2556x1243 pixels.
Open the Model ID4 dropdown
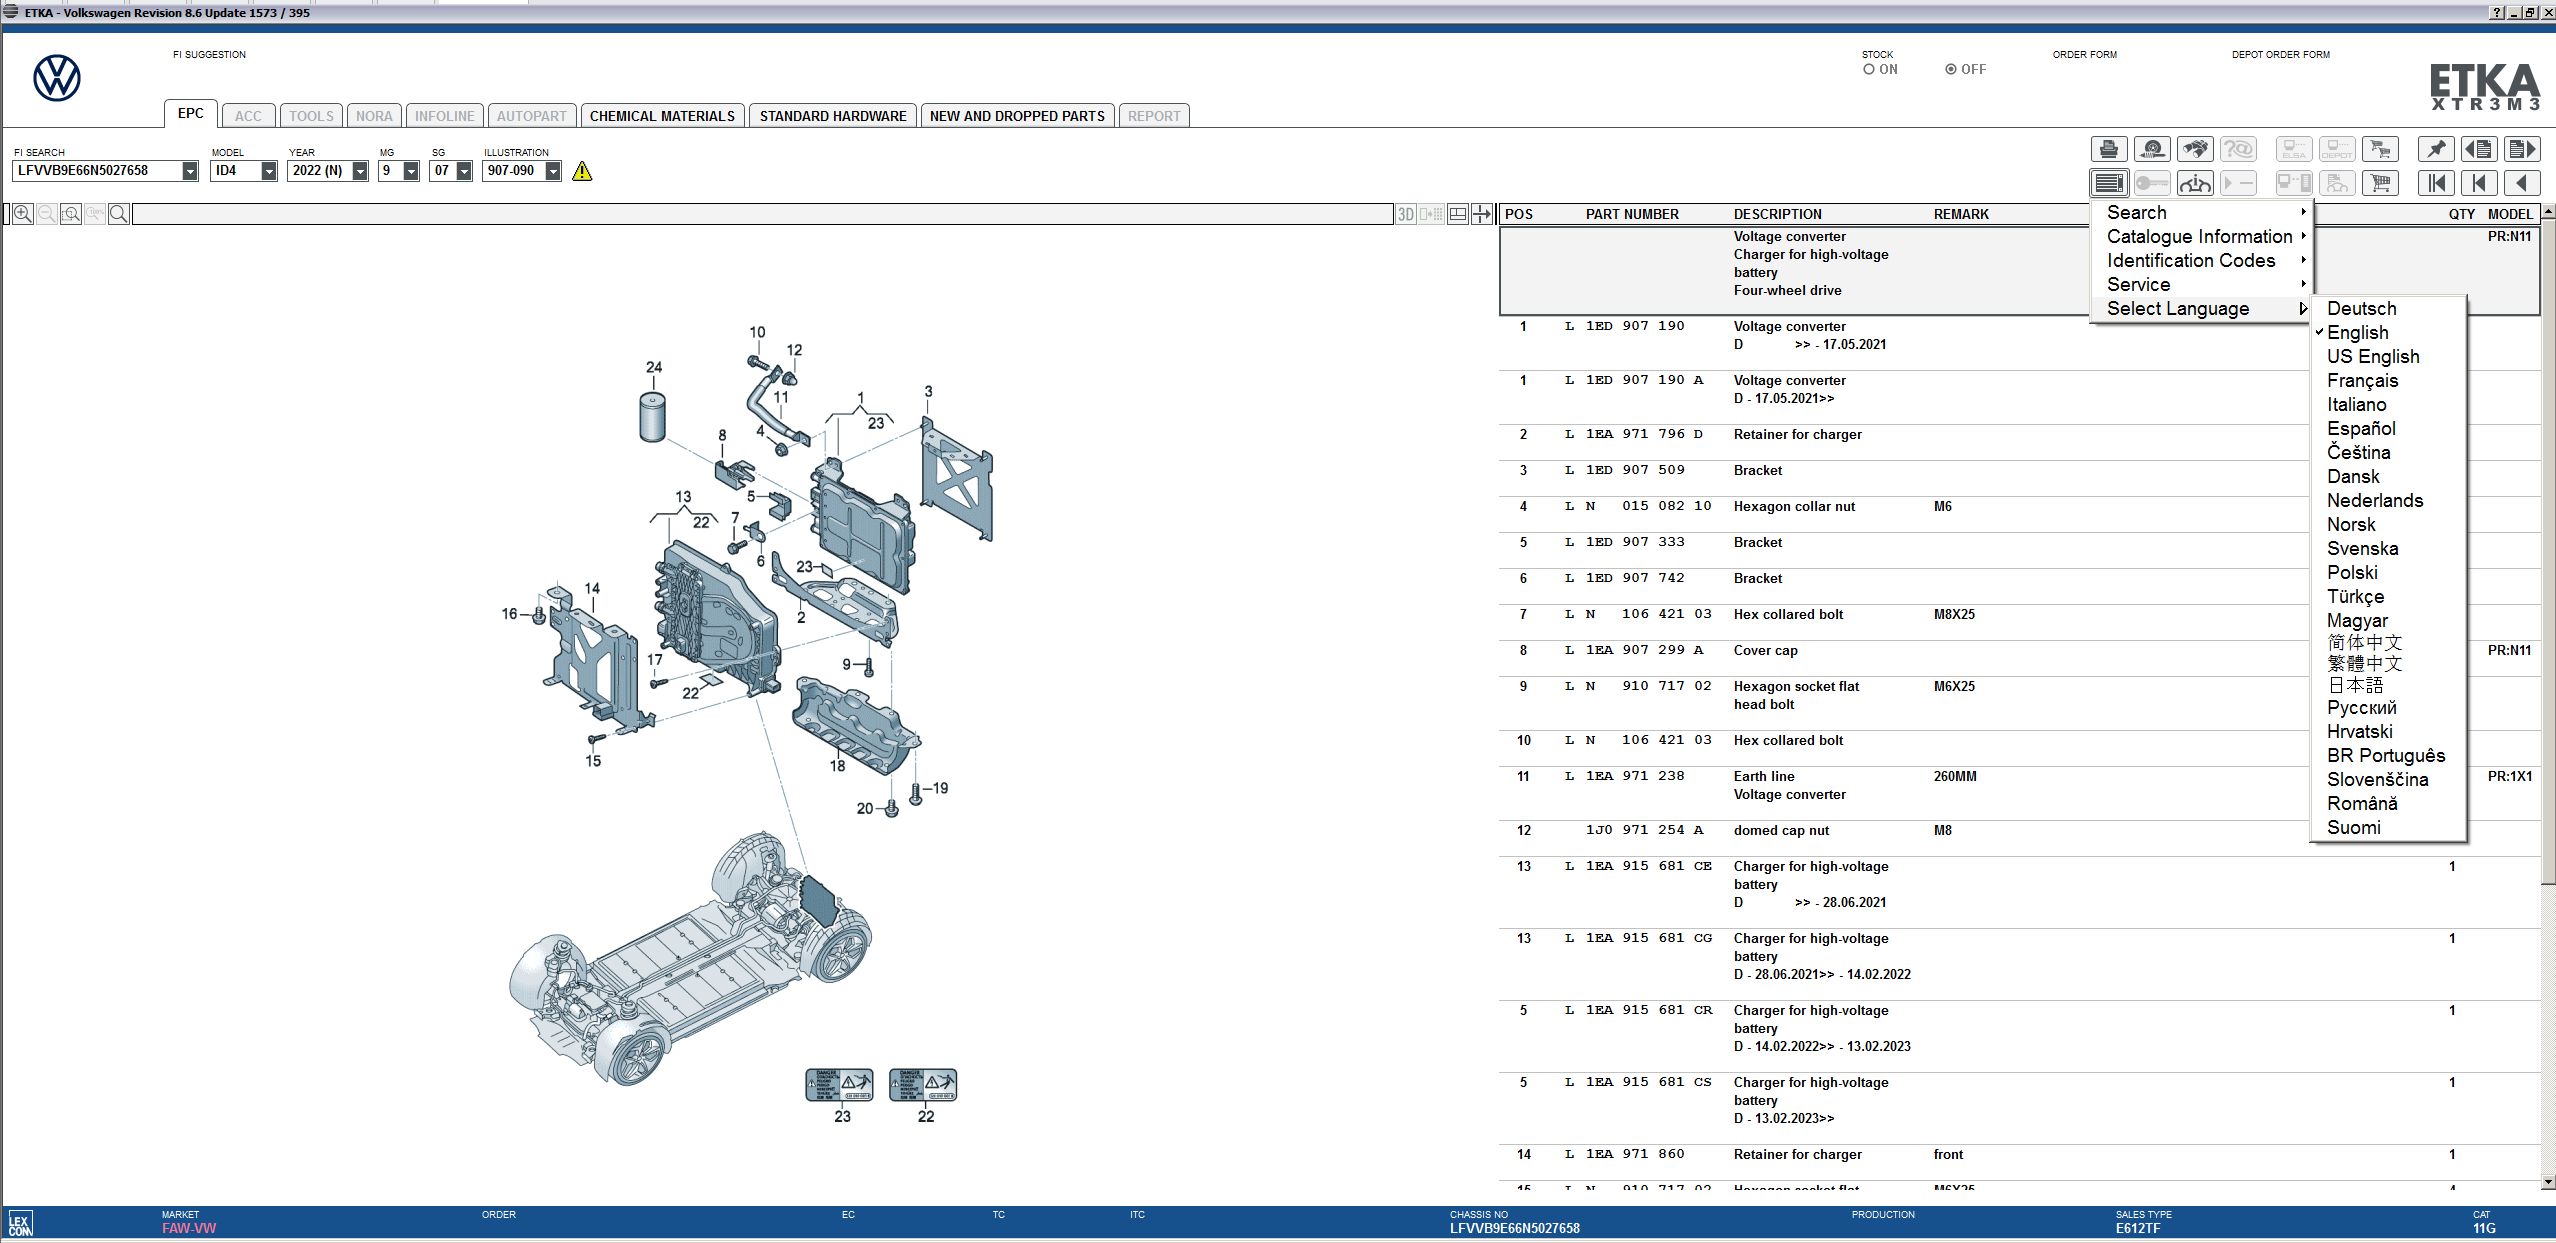269,171
